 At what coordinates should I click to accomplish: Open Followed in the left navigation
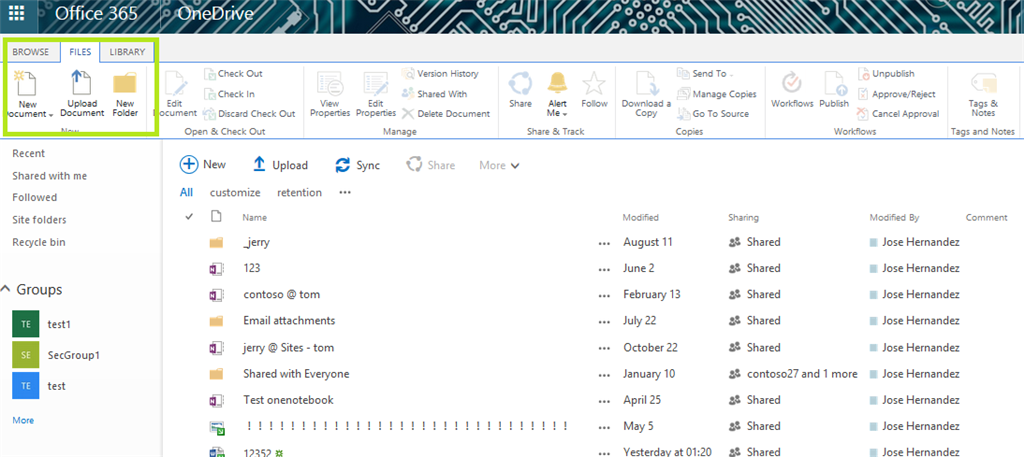point(35,197)
